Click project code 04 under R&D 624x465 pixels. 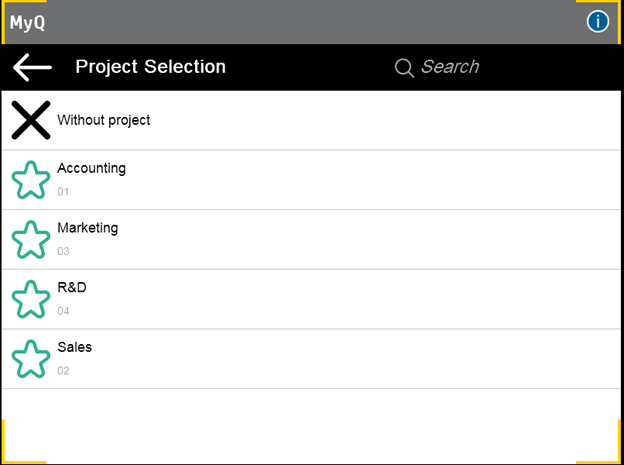pyautogui.click(x=63, y=311)
